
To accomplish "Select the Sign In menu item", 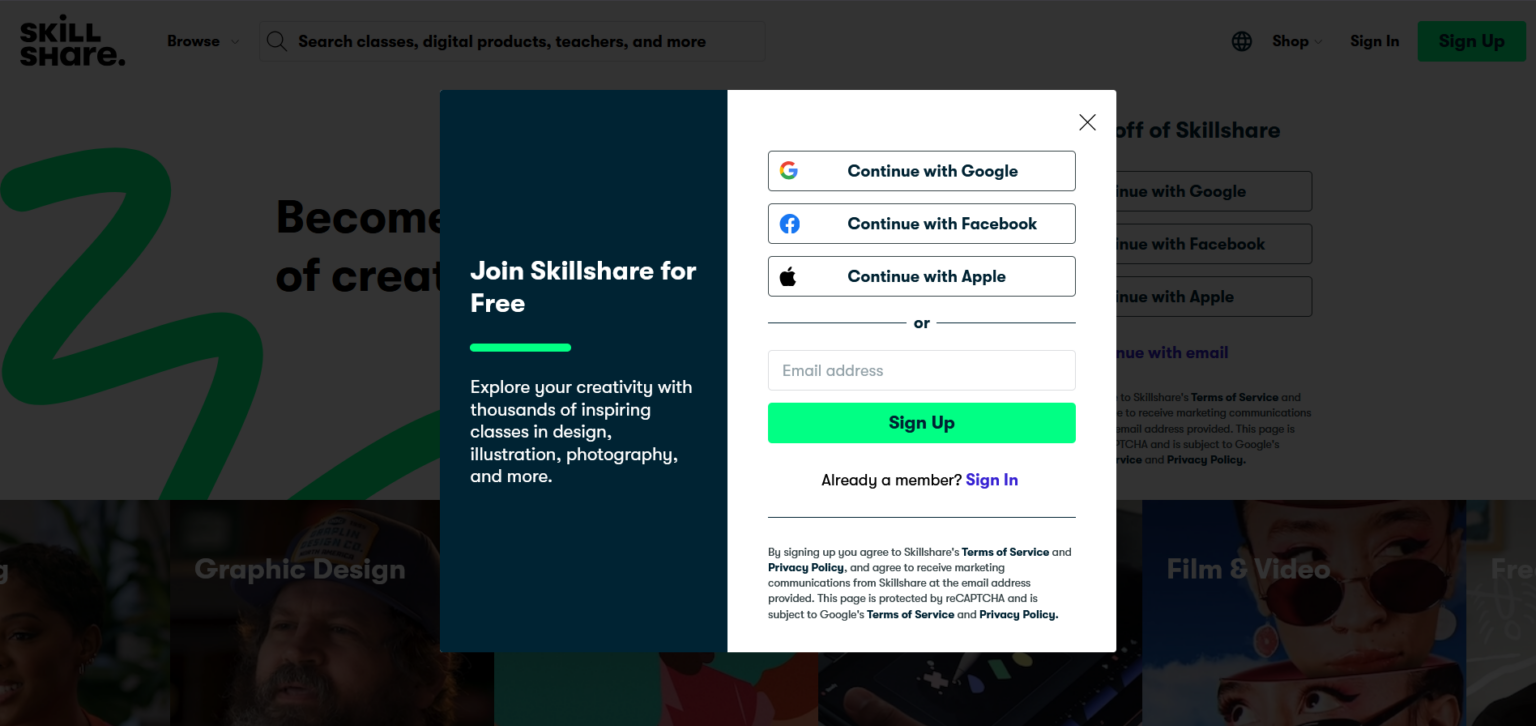I will pyautogui.click(x=1374, y=41).
